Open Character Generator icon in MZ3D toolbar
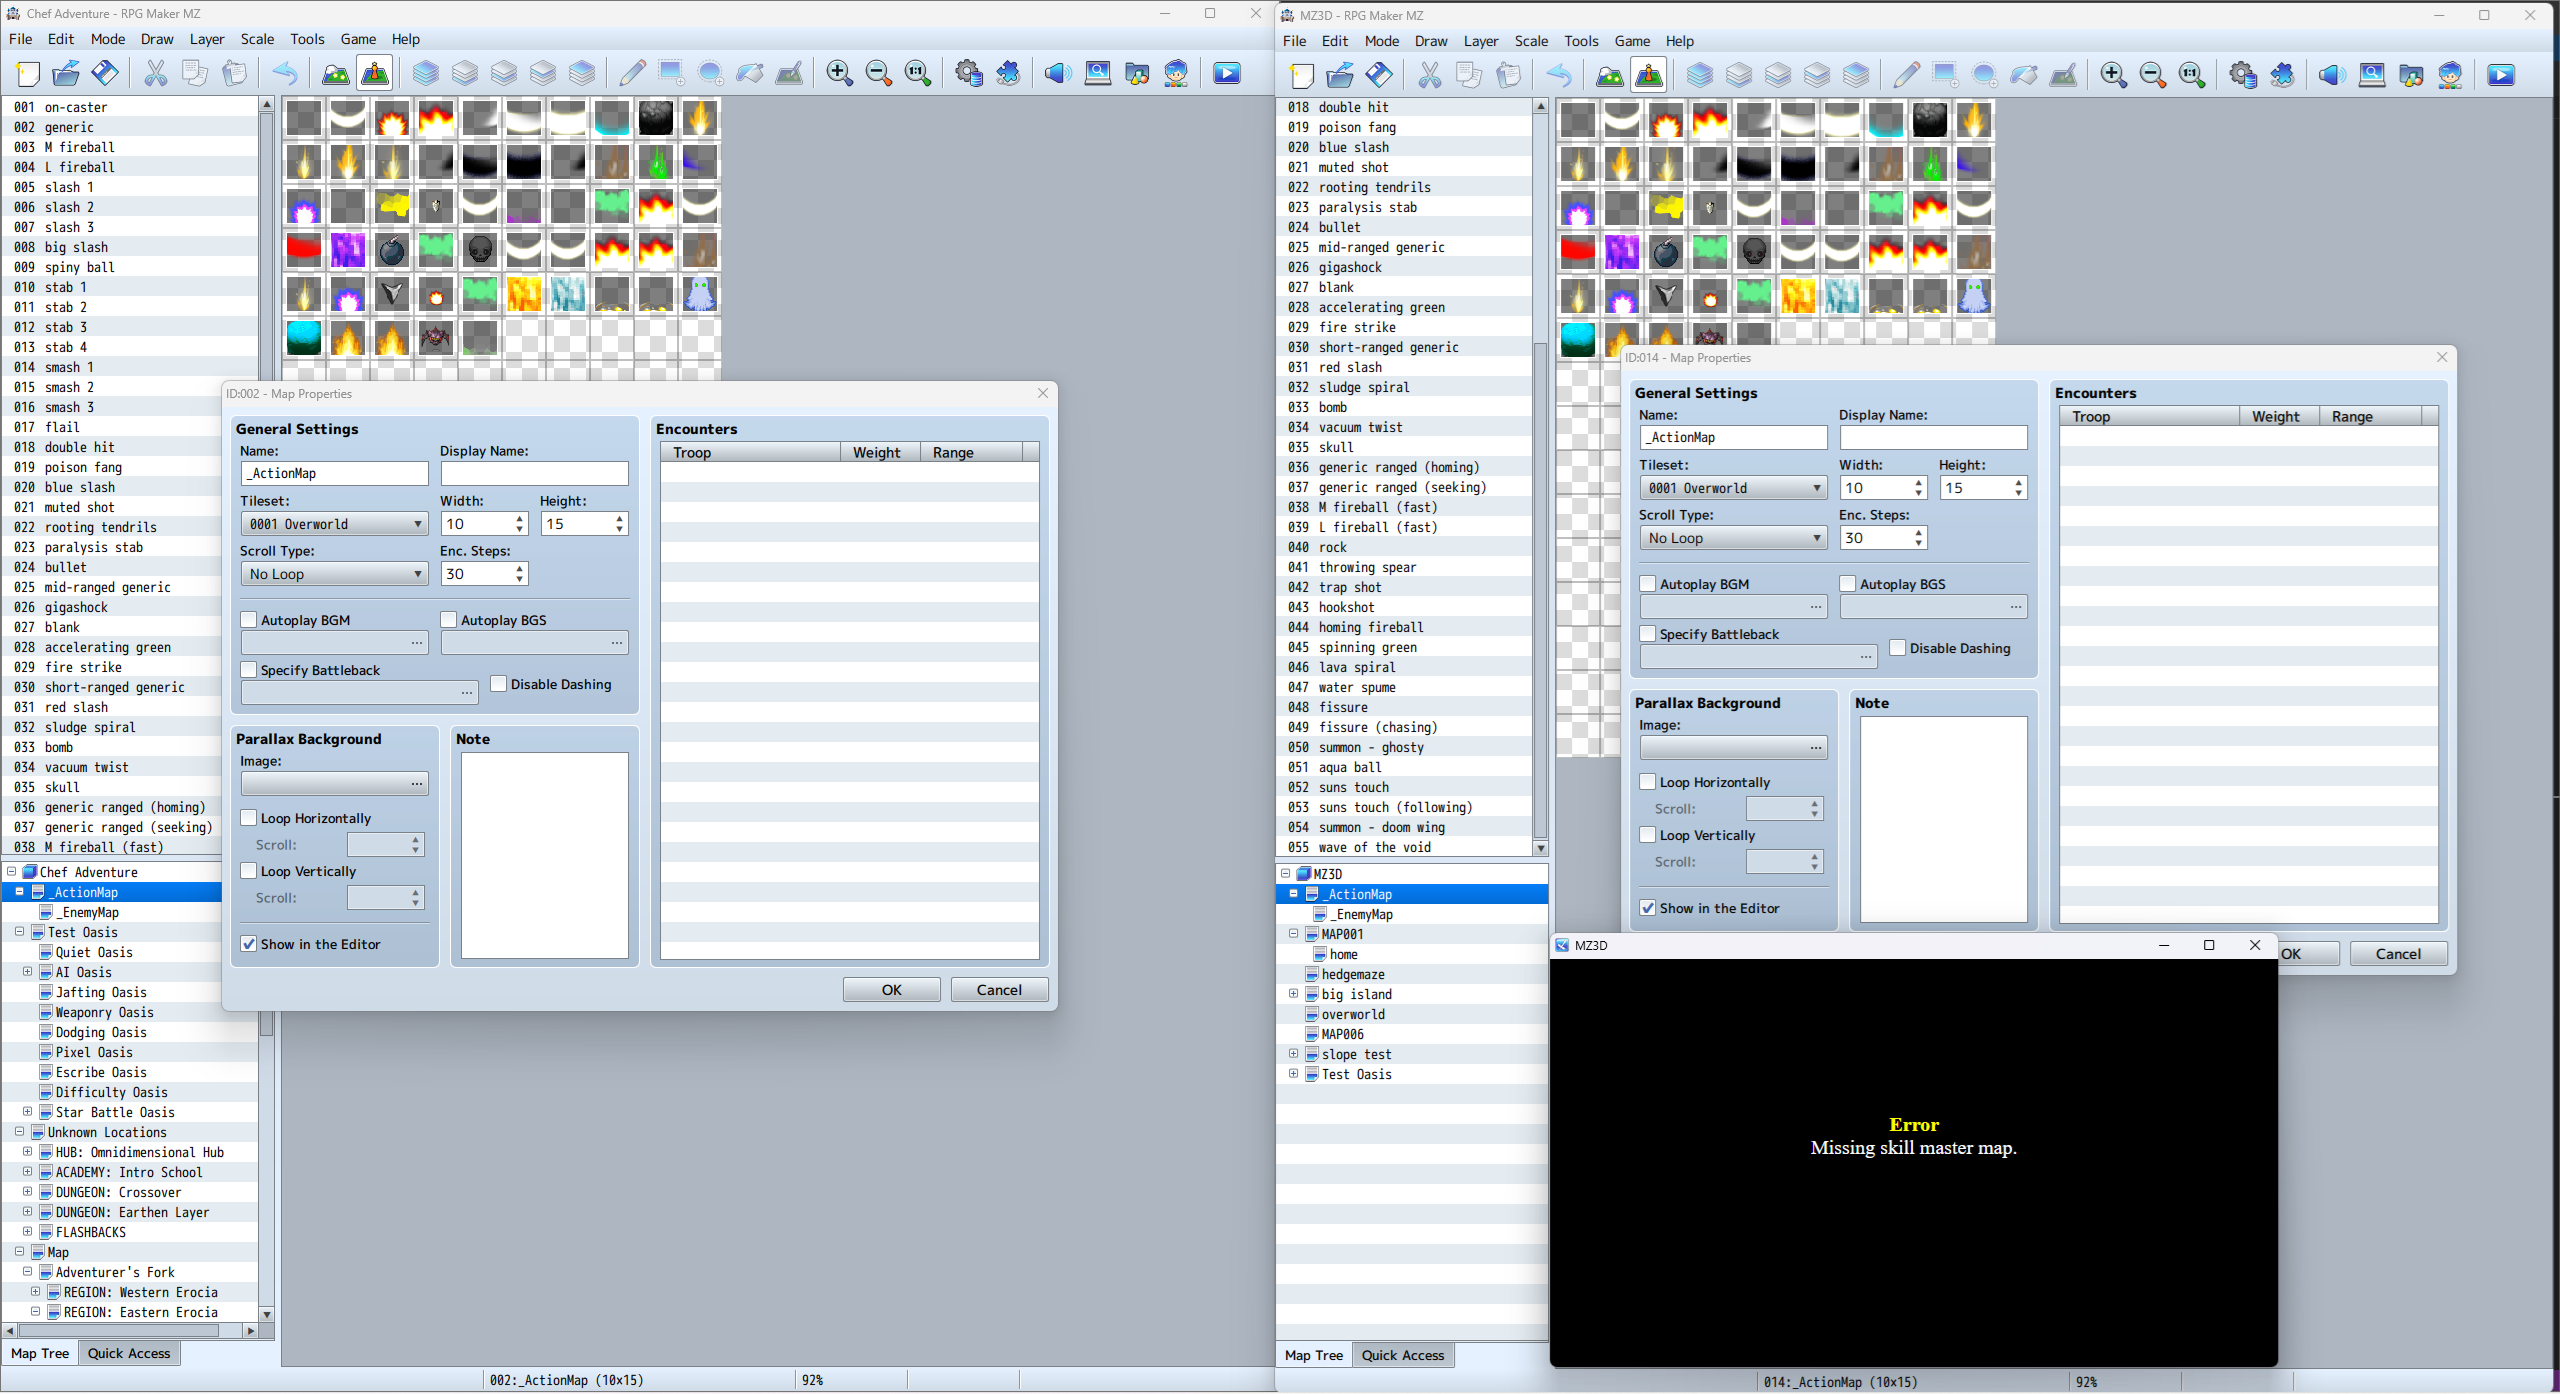Screen dimensions: 2560x1394 point(2450,75)
